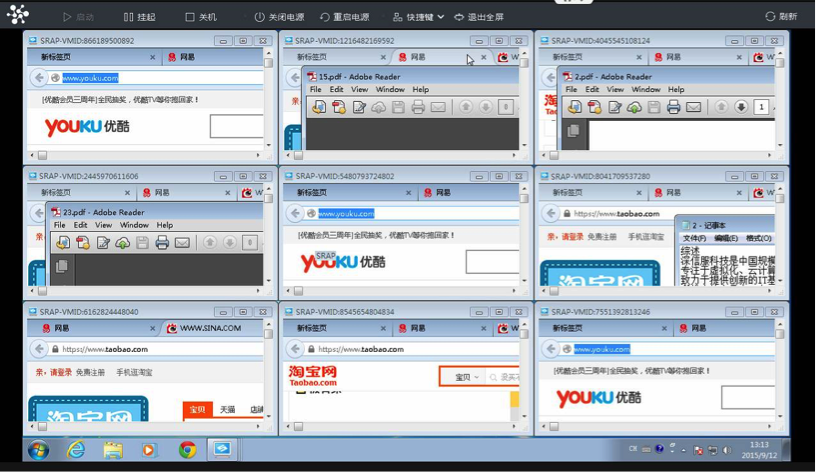
Task: Click the print icon in 15.pdf Adobe Reader
Action: click(x=418, y=107)
